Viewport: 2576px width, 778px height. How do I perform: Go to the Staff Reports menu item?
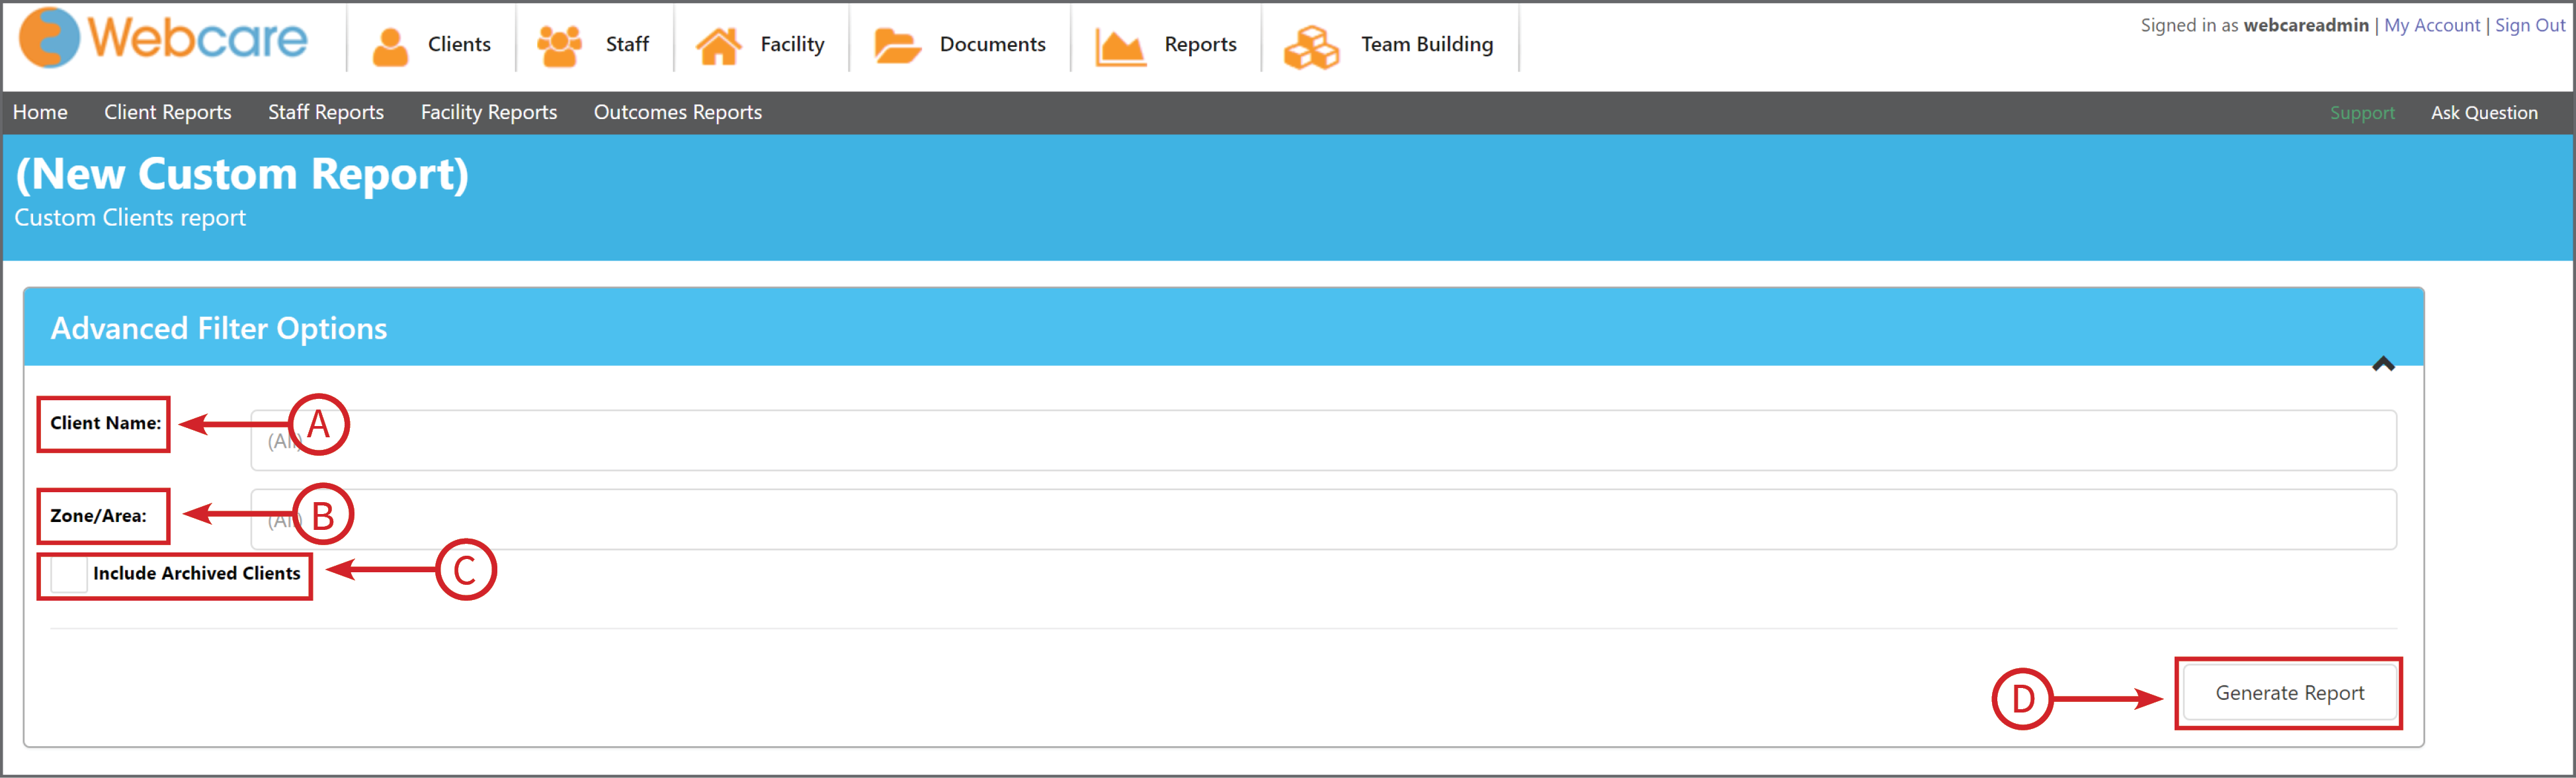pos(326,112)
